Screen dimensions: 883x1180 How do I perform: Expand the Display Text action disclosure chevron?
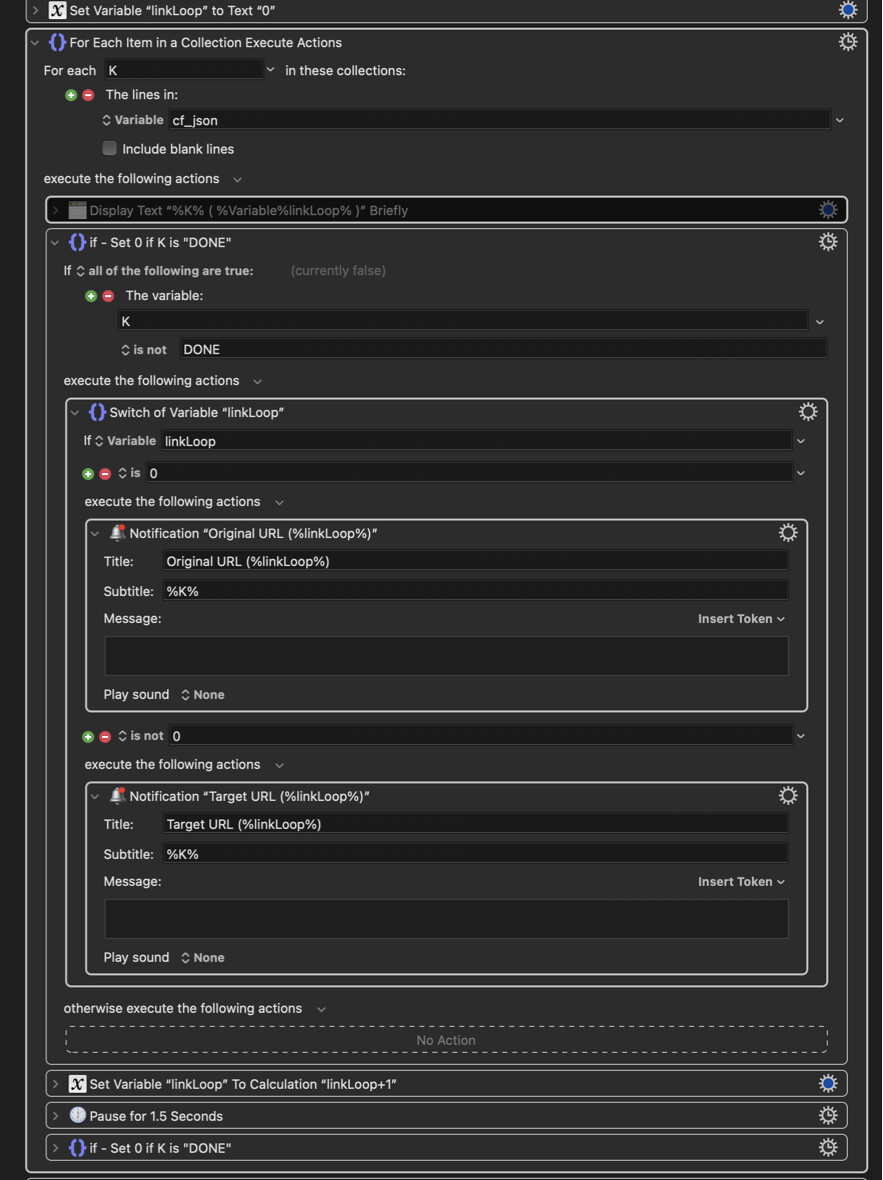56,211
